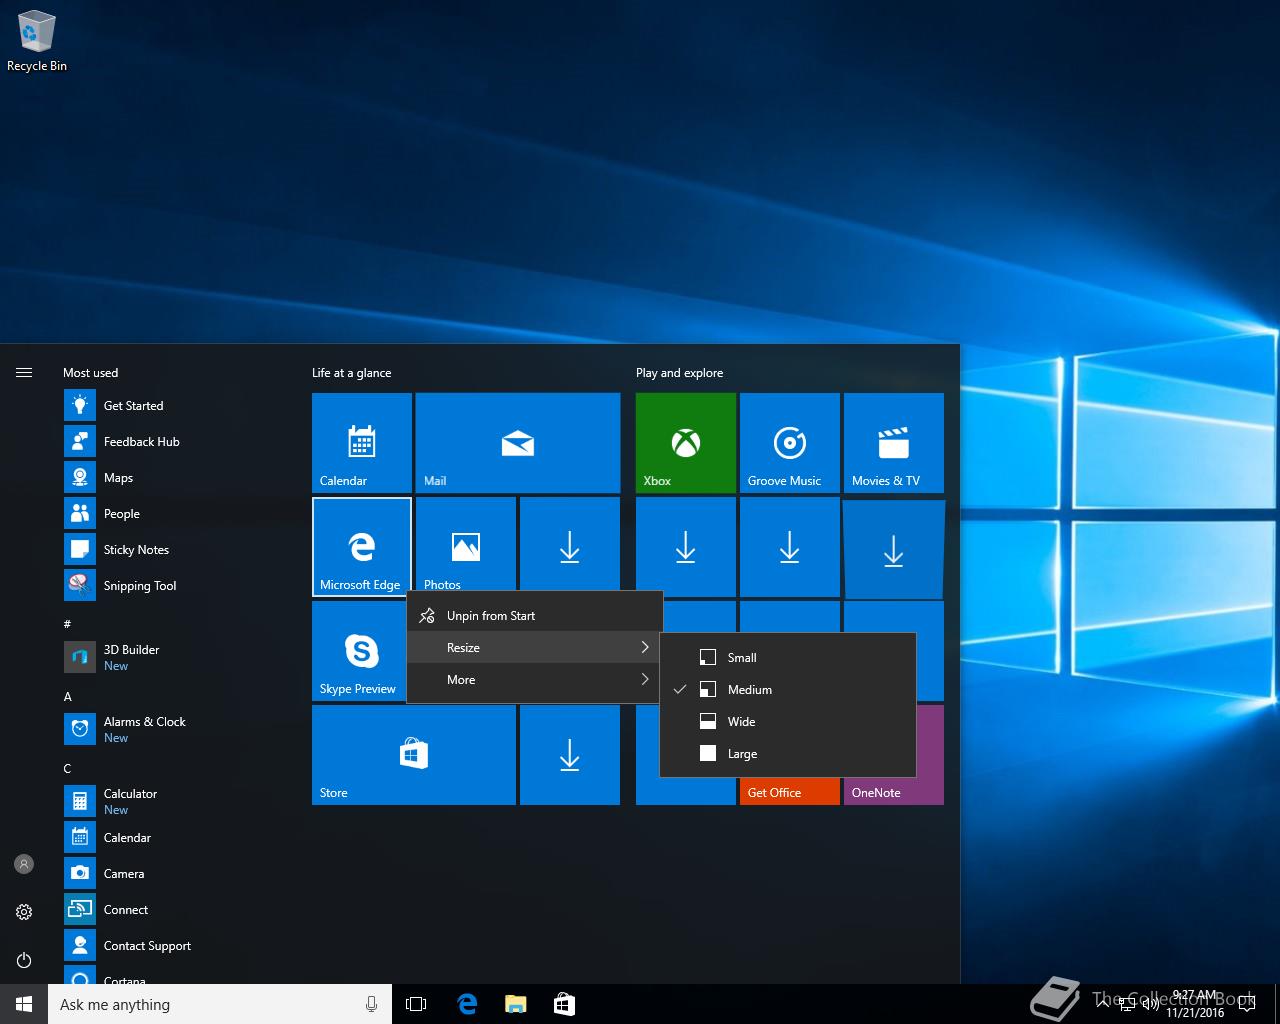The image size is (1280, 1024).
Task: Open Camera from the app list
Action: 180,873
